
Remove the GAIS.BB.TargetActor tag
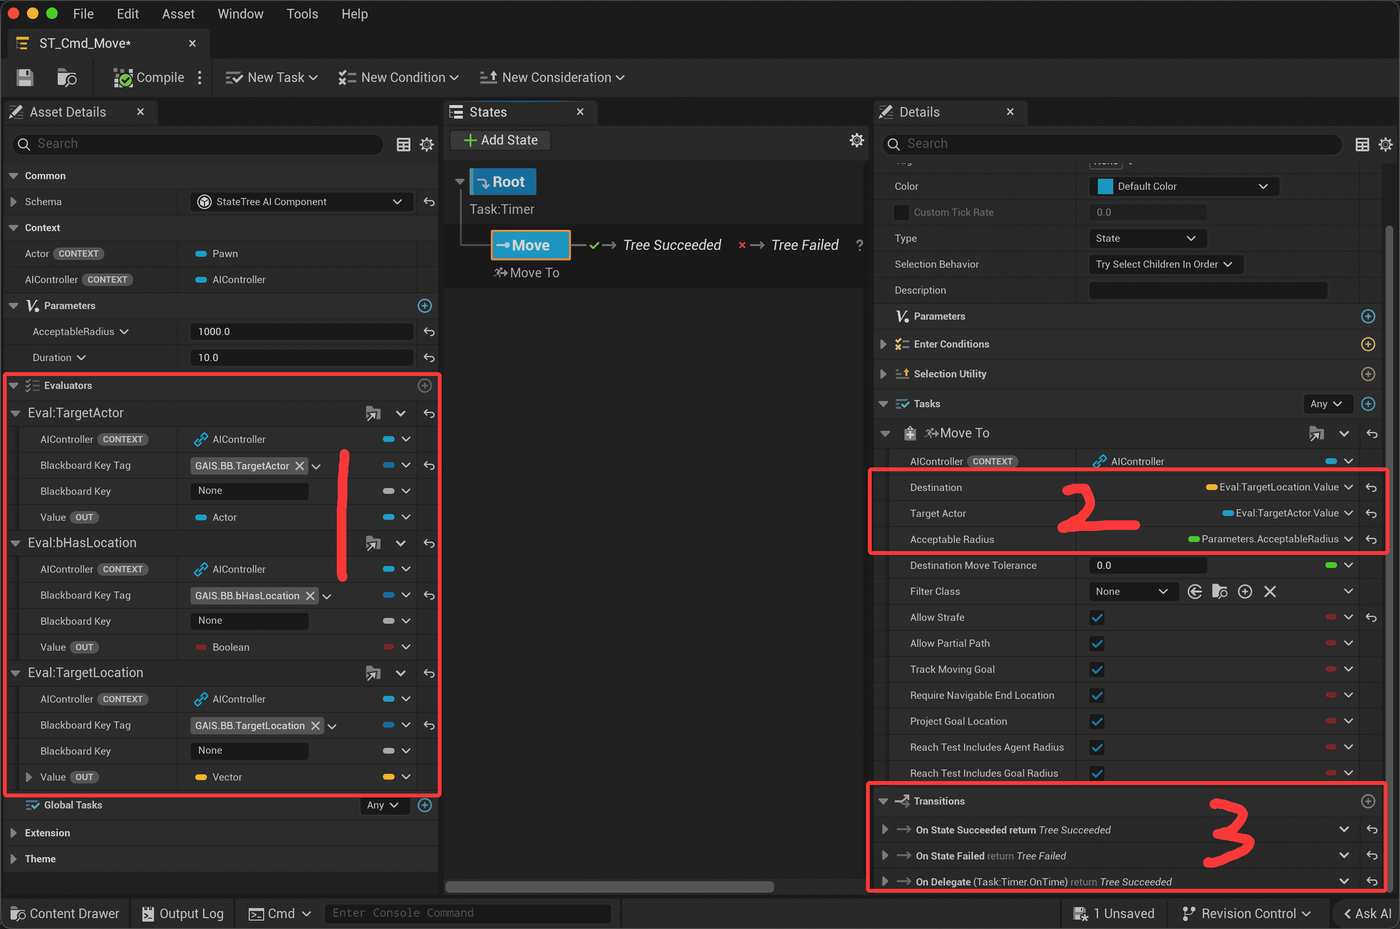[300, 466]
